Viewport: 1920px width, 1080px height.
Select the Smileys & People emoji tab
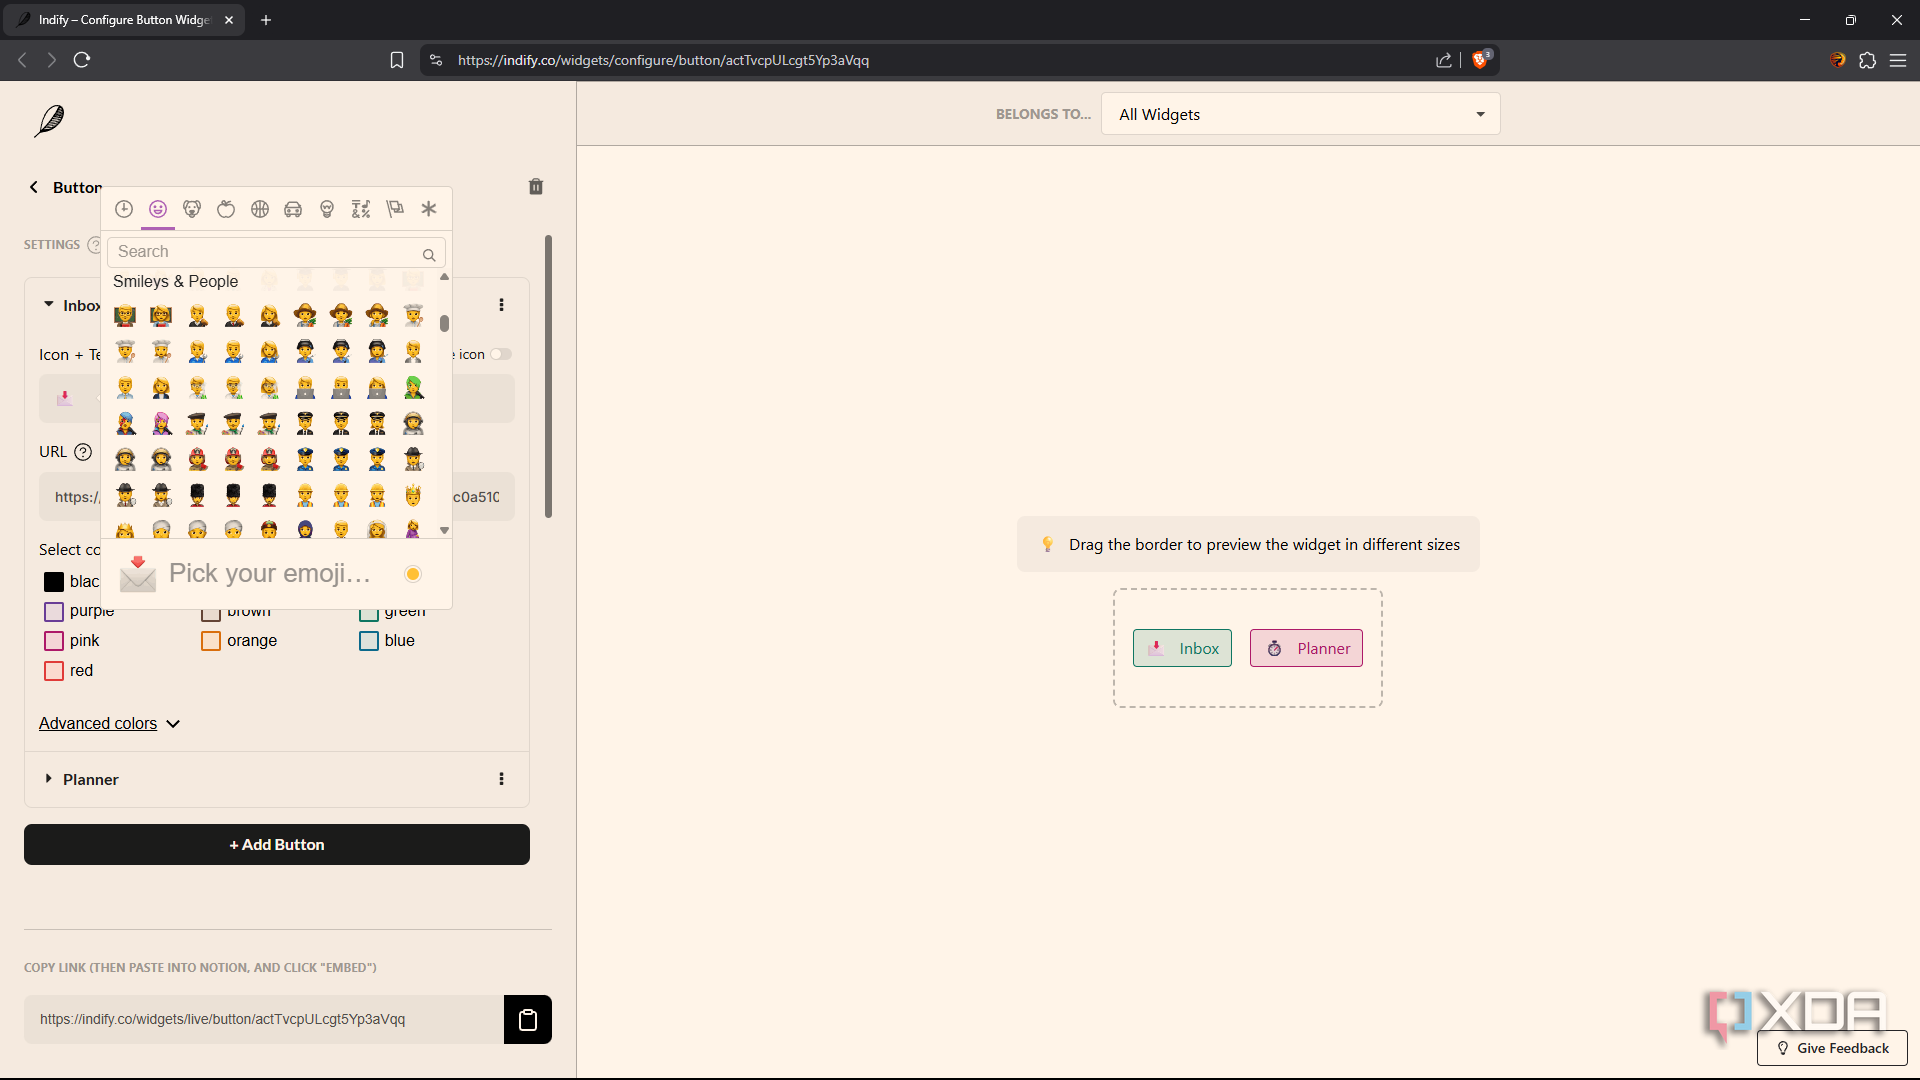tap(158, 209)
